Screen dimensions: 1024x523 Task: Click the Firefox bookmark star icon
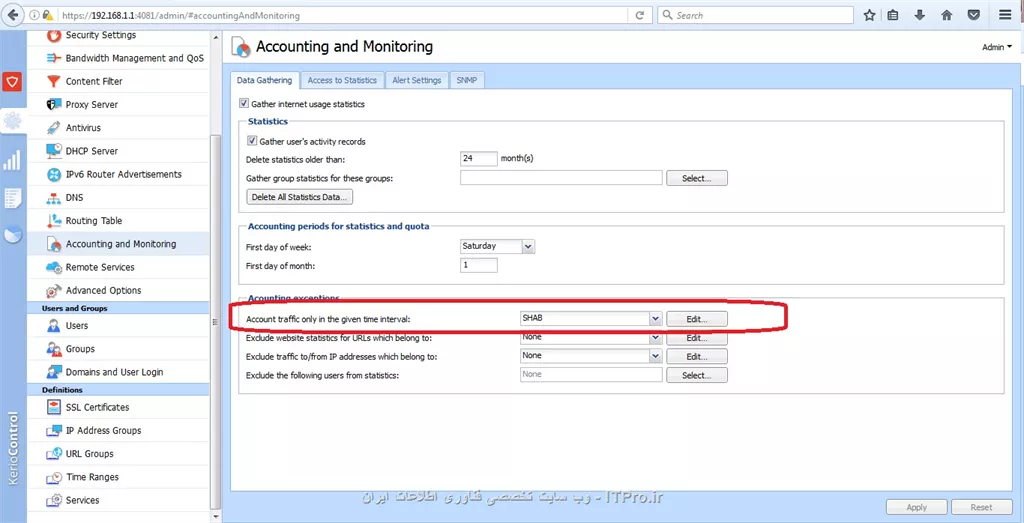click(x=869, y=15)
